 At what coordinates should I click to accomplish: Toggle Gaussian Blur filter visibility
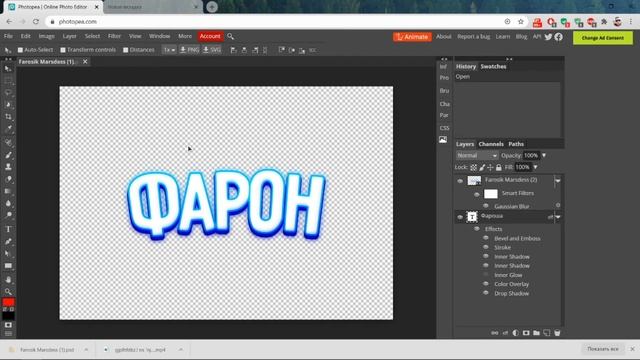486,206
